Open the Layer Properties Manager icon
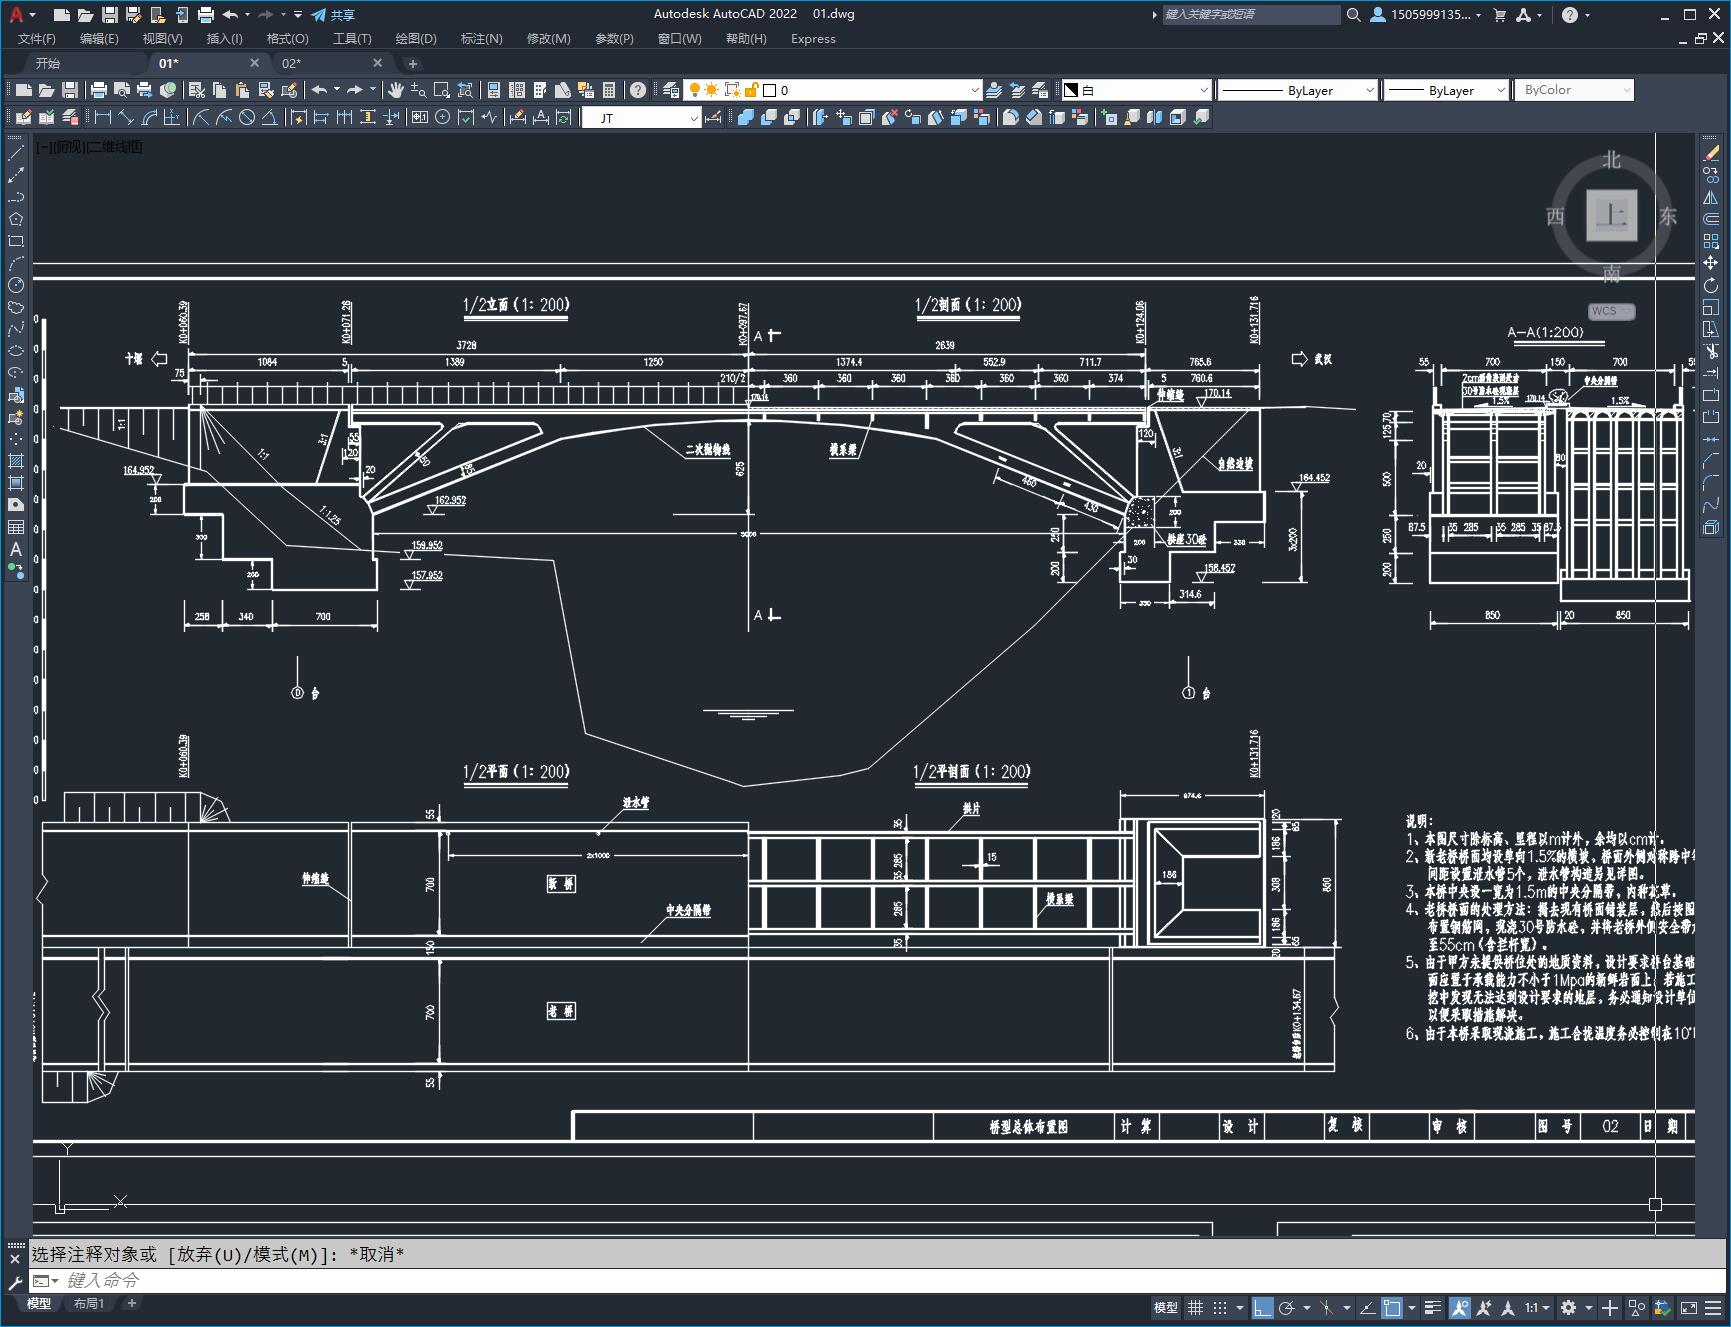The width and height of the screenshot is (1731, 1327). click(x=671, y=90)
